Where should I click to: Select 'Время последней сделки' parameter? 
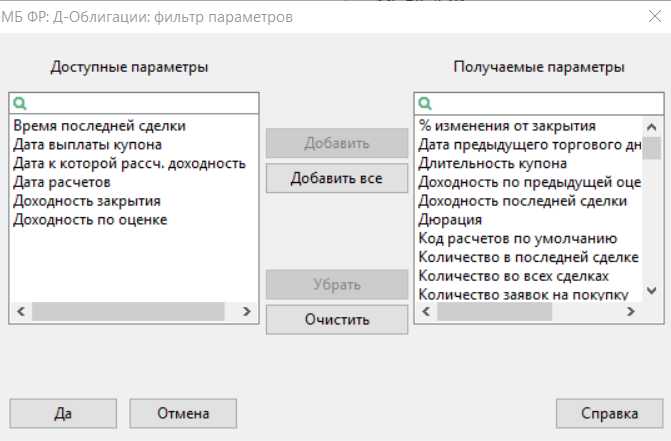click(99, 126)
